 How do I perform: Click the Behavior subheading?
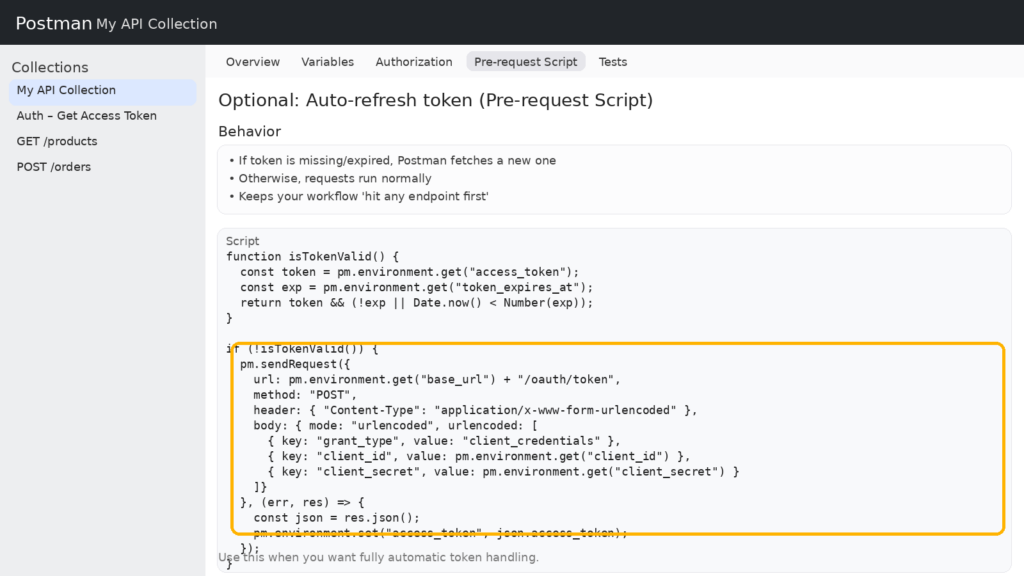tap(249, 132)
